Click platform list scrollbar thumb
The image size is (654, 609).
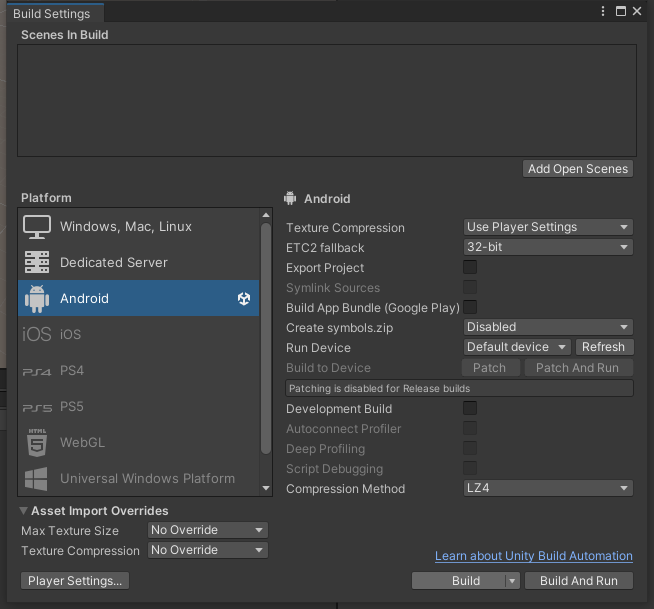click(266, 338)
